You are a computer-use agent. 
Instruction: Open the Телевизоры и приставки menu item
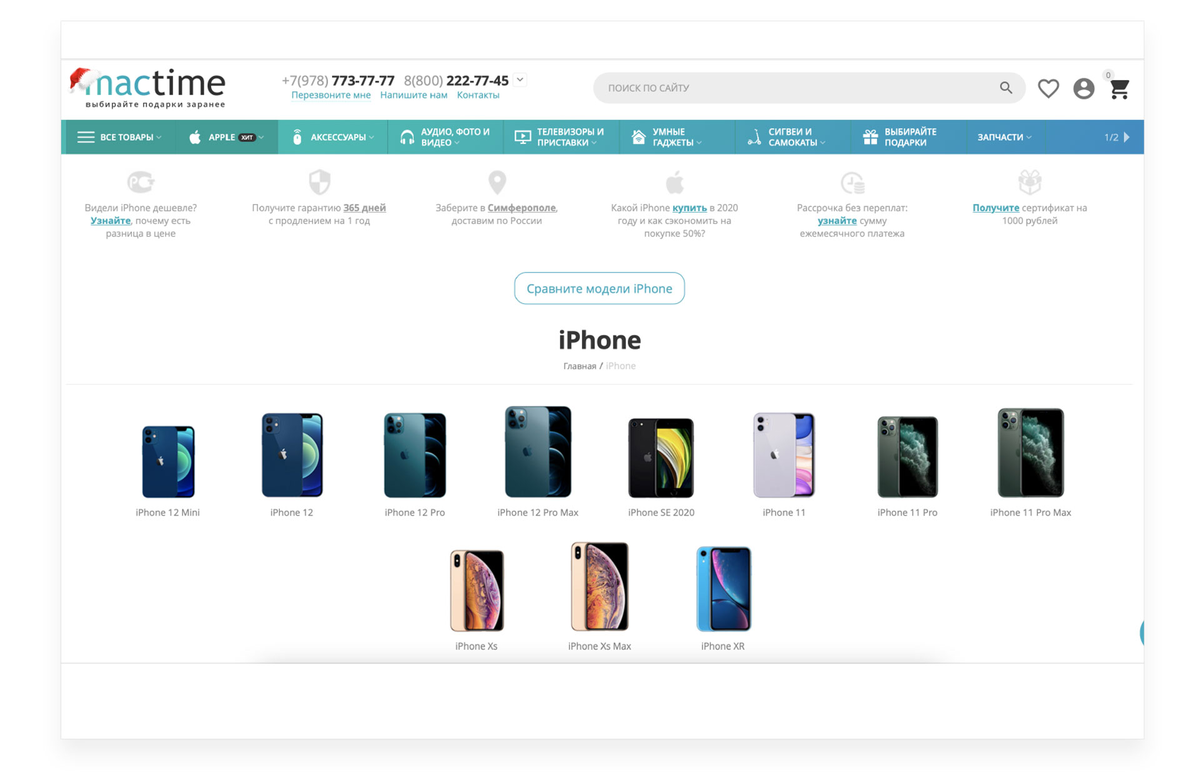pyautogui.click(x=560, y=137)
